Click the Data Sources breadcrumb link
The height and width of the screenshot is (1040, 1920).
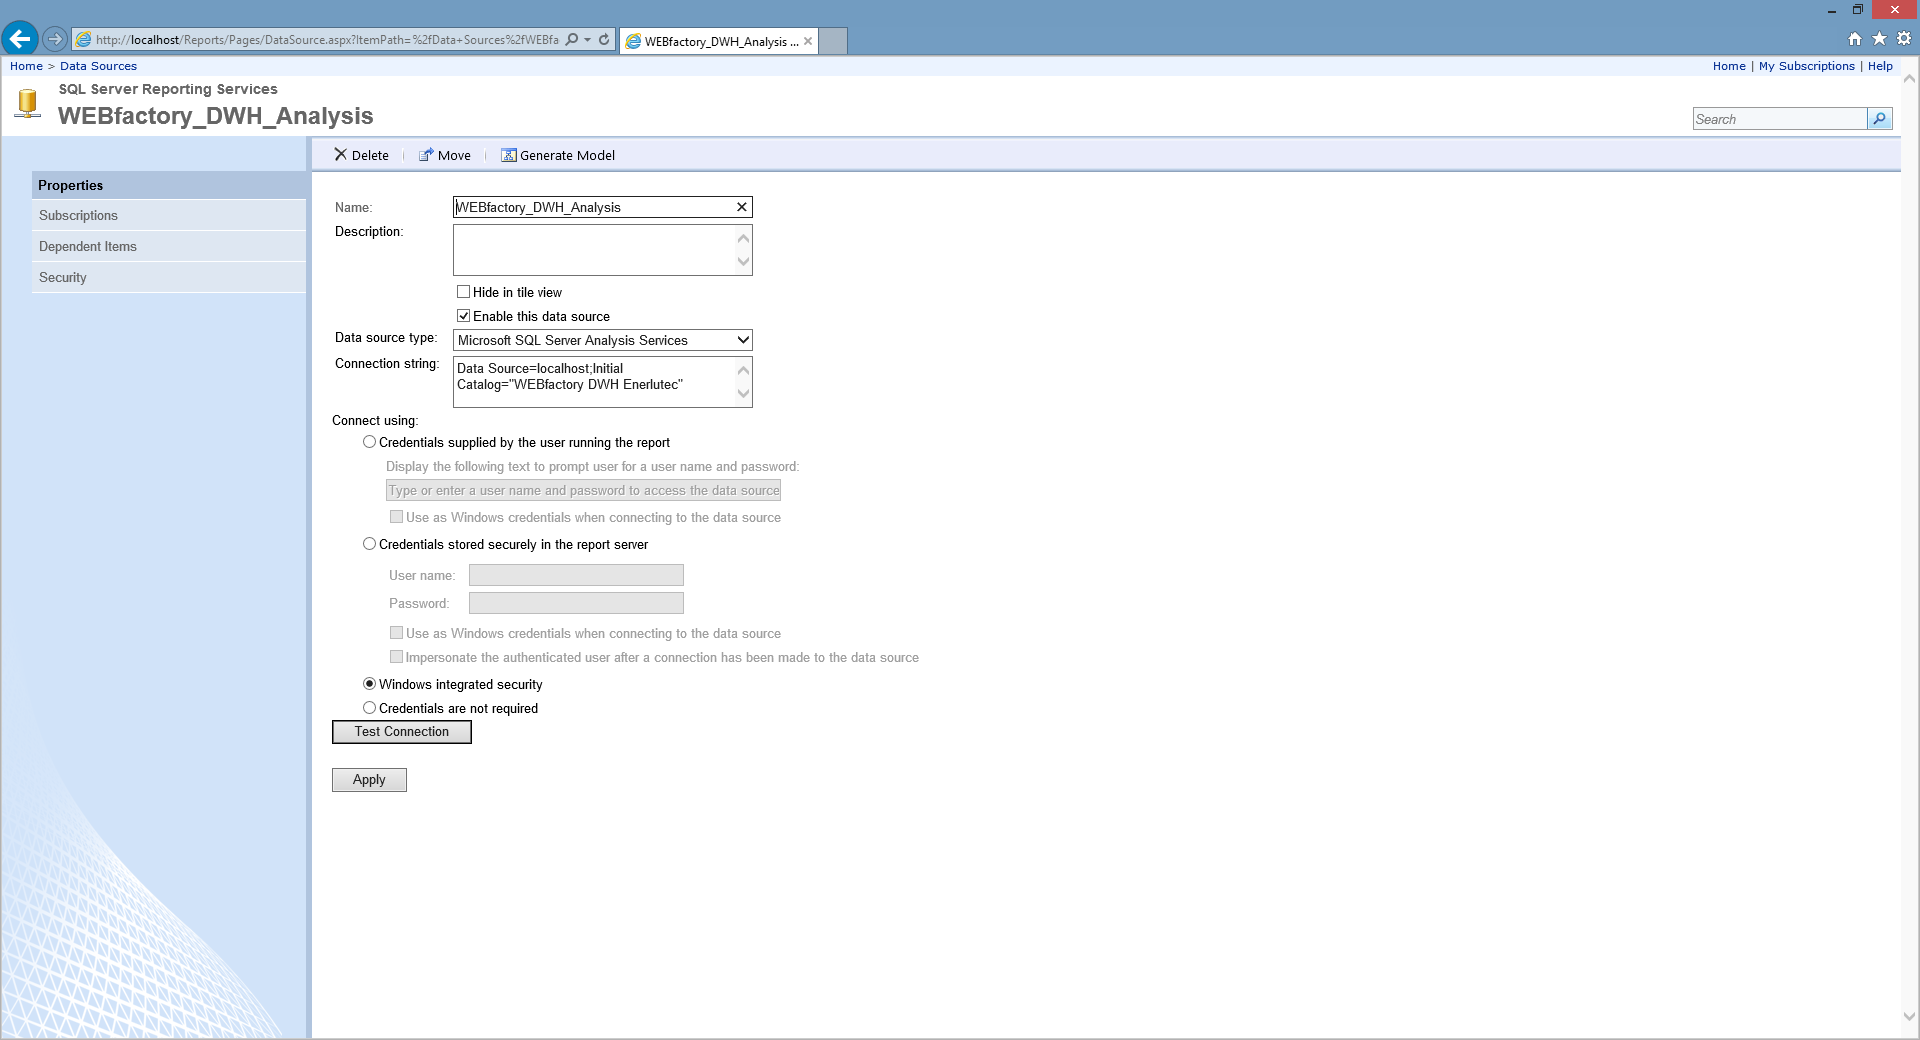pyautogui.click(x=98, y=66)
